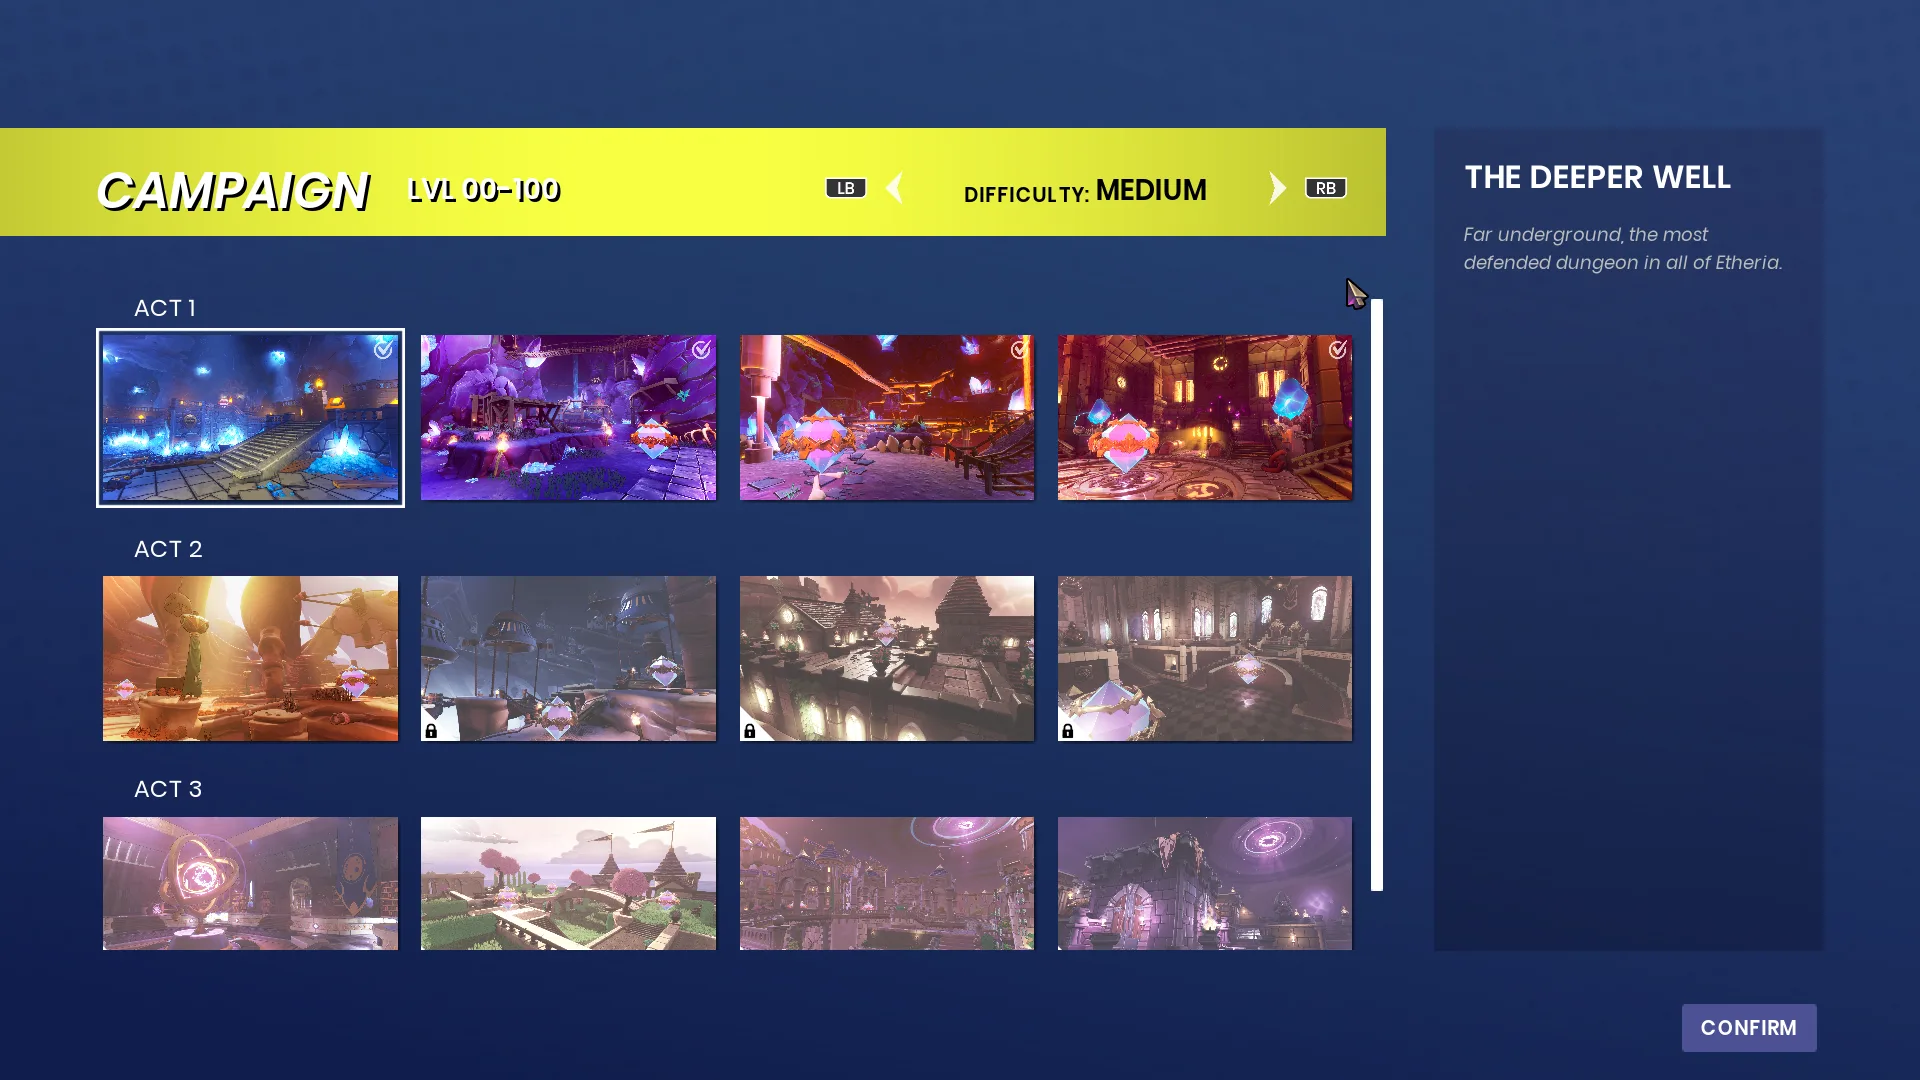Viewport: 1920px width, 1080px height.
Task: Select the second Act 3 garden map
Action: point(568,883)
